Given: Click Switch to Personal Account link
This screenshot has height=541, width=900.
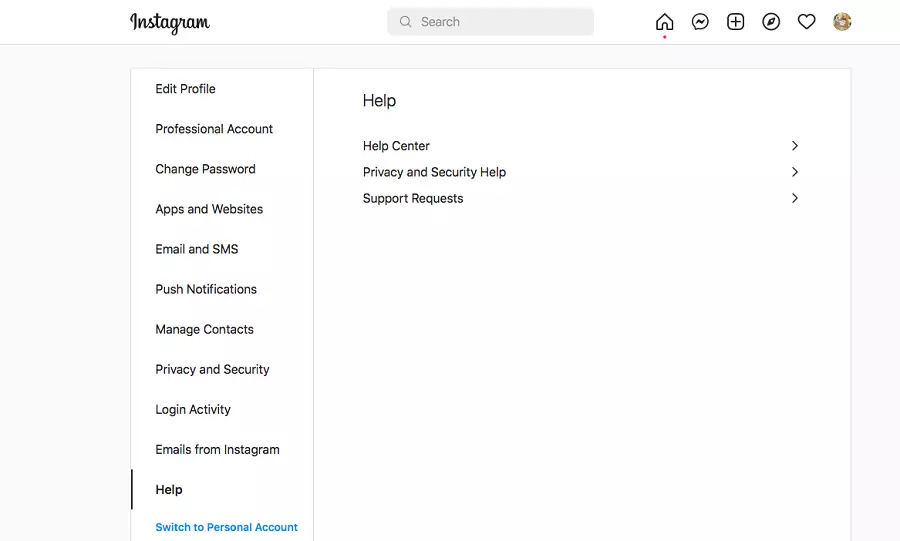Looking at the screenshot, I should click(227, 527).
